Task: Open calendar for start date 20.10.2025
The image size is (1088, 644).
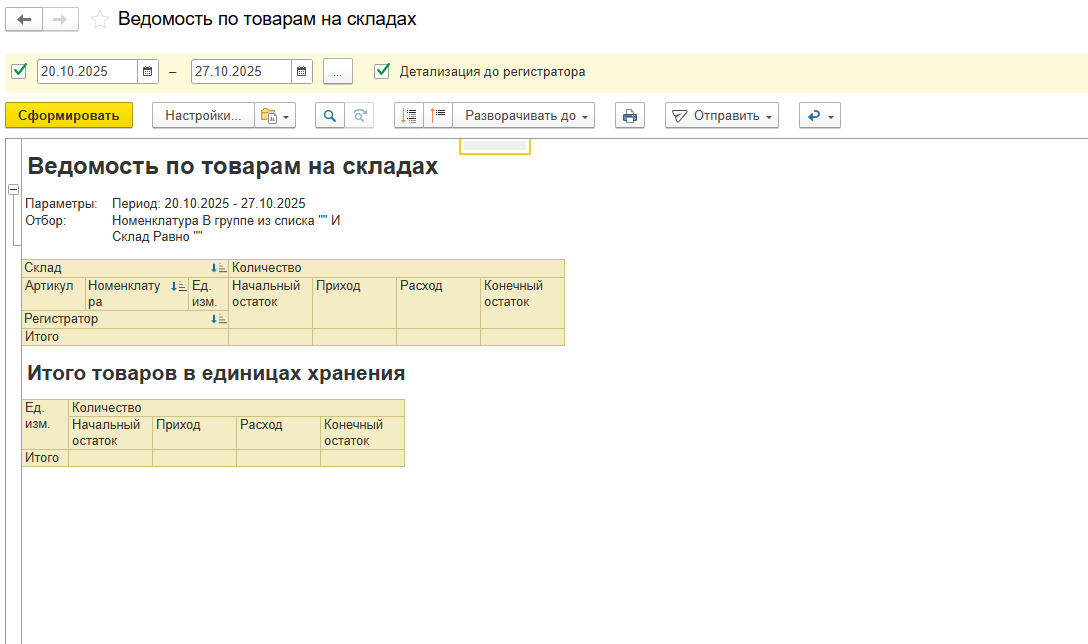Action: pos(148,72)
